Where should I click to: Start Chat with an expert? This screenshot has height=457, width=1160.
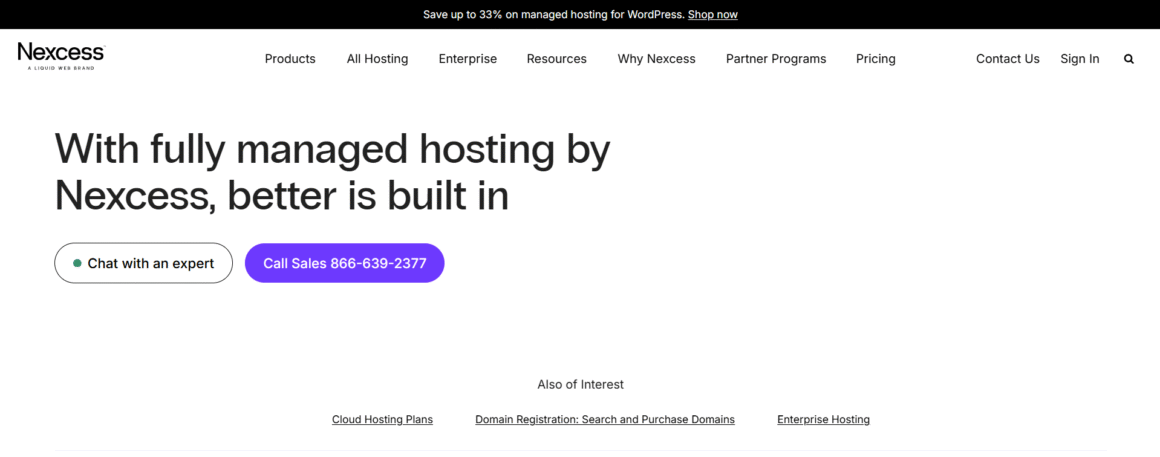tap(144, 263)
